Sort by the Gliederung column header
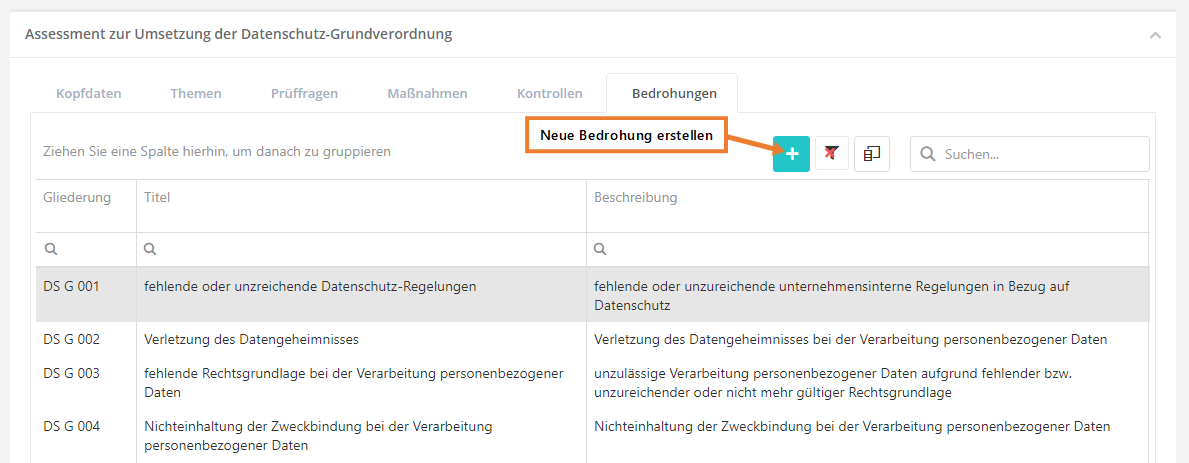 (x=77, y=198)
